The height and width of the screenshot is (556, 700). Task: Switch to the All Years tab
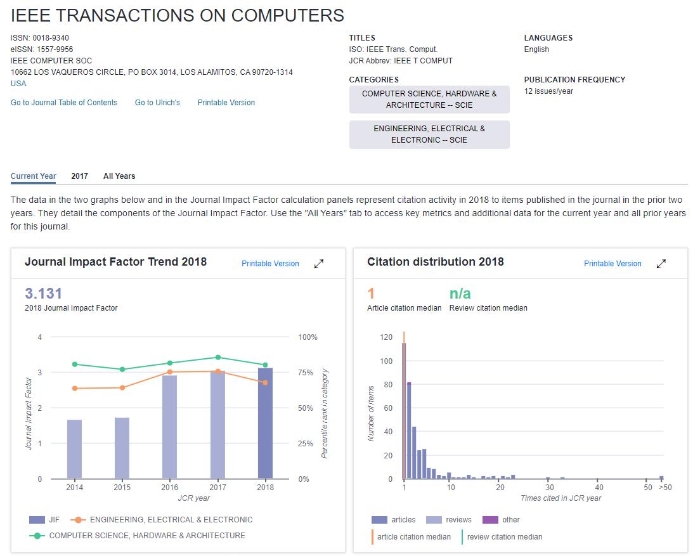[x=119, y=176]
